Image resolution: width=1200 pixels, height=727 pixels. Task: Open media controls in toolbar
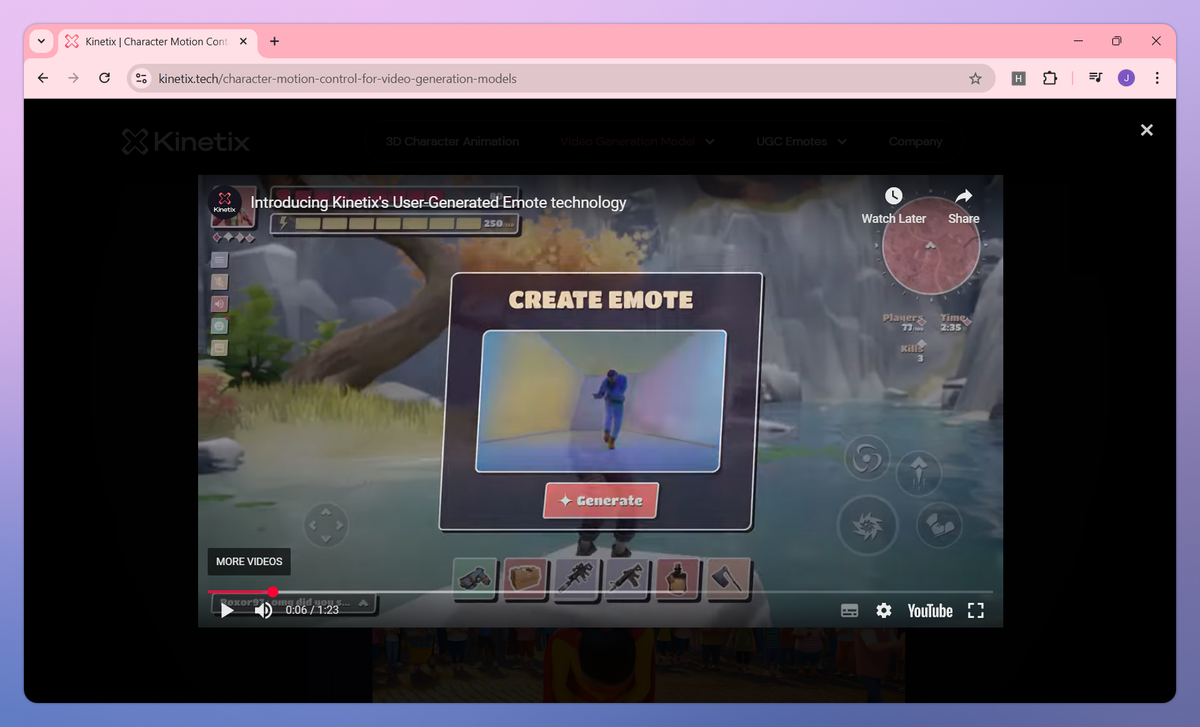tap(1096, 78)
